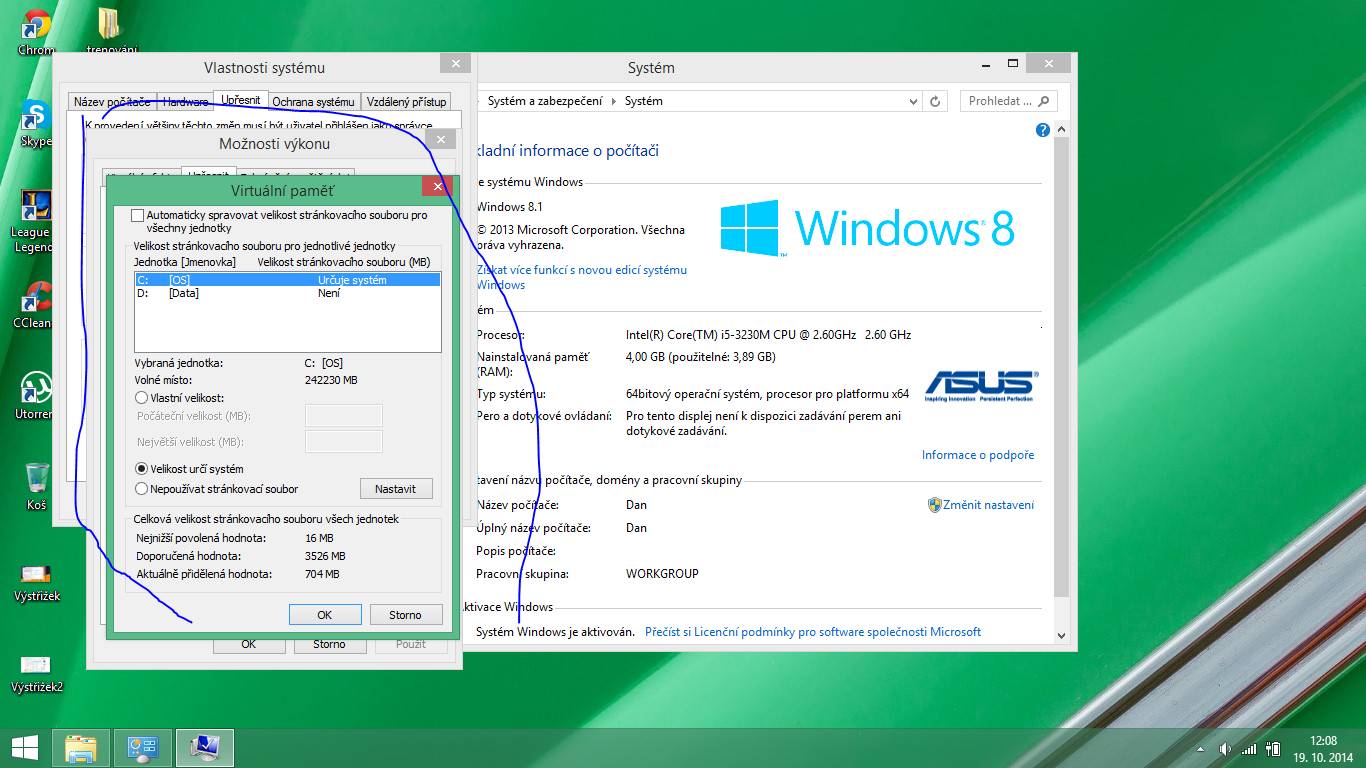Open the volume control in the tray
Image resolution: width=1366 pixels, height=768 pixels.
1225,749
